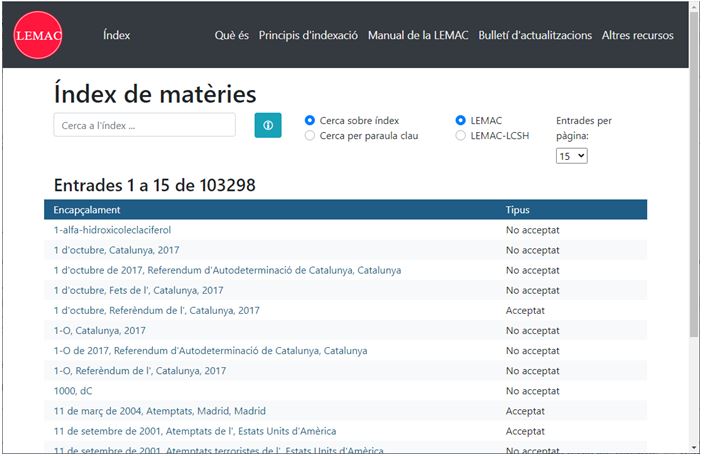Open 1 d'octubre, Referèndum de l' entry
This screenshot has width=704, height=457.
156,310
